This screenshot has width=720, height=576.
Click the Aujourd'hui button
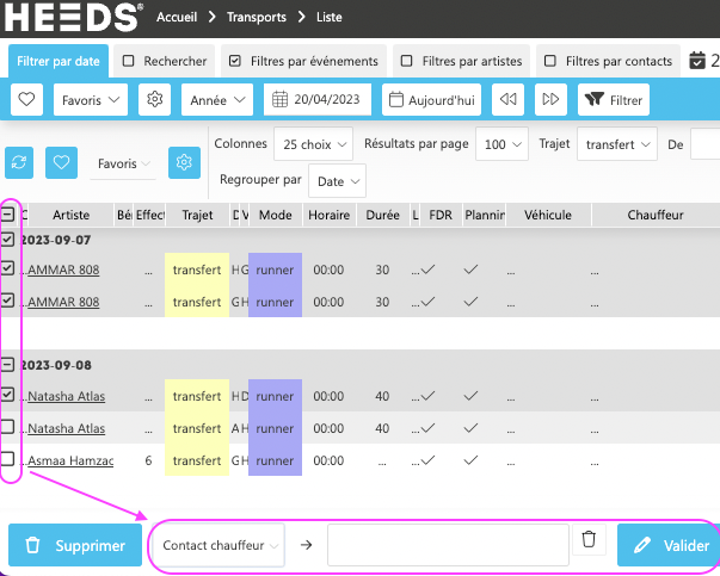pyautogui.click(x=432, y=99)
